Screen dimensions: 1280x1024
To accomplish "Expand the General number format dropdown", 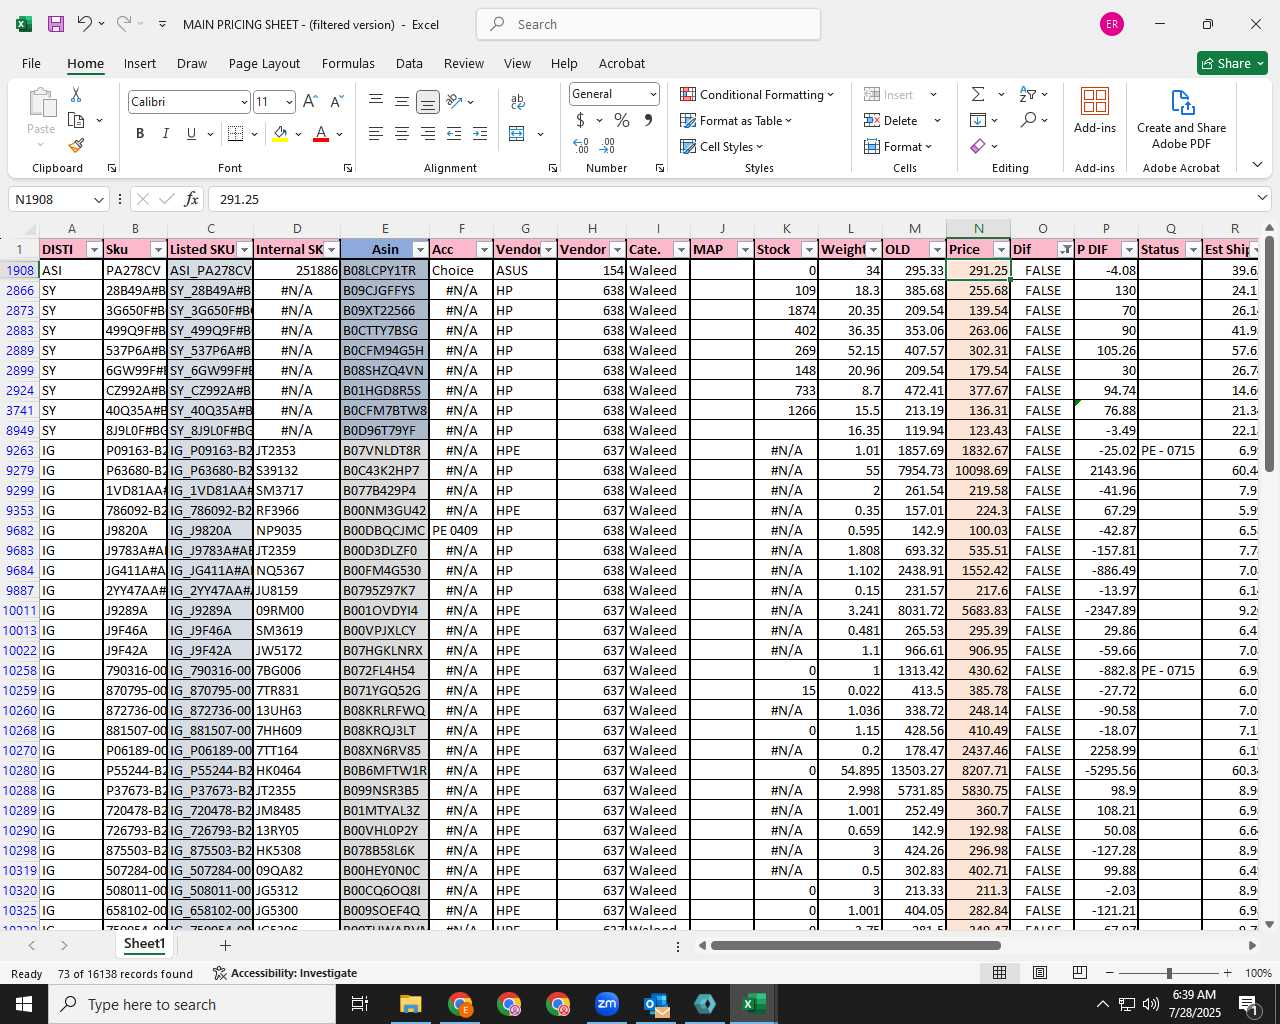I will point(653,94).
